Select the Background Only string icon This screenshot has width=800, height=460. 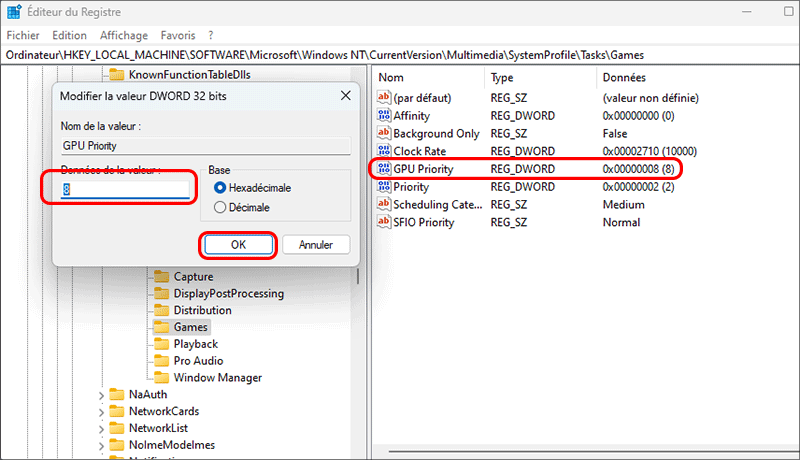click(x=384, y=133)
